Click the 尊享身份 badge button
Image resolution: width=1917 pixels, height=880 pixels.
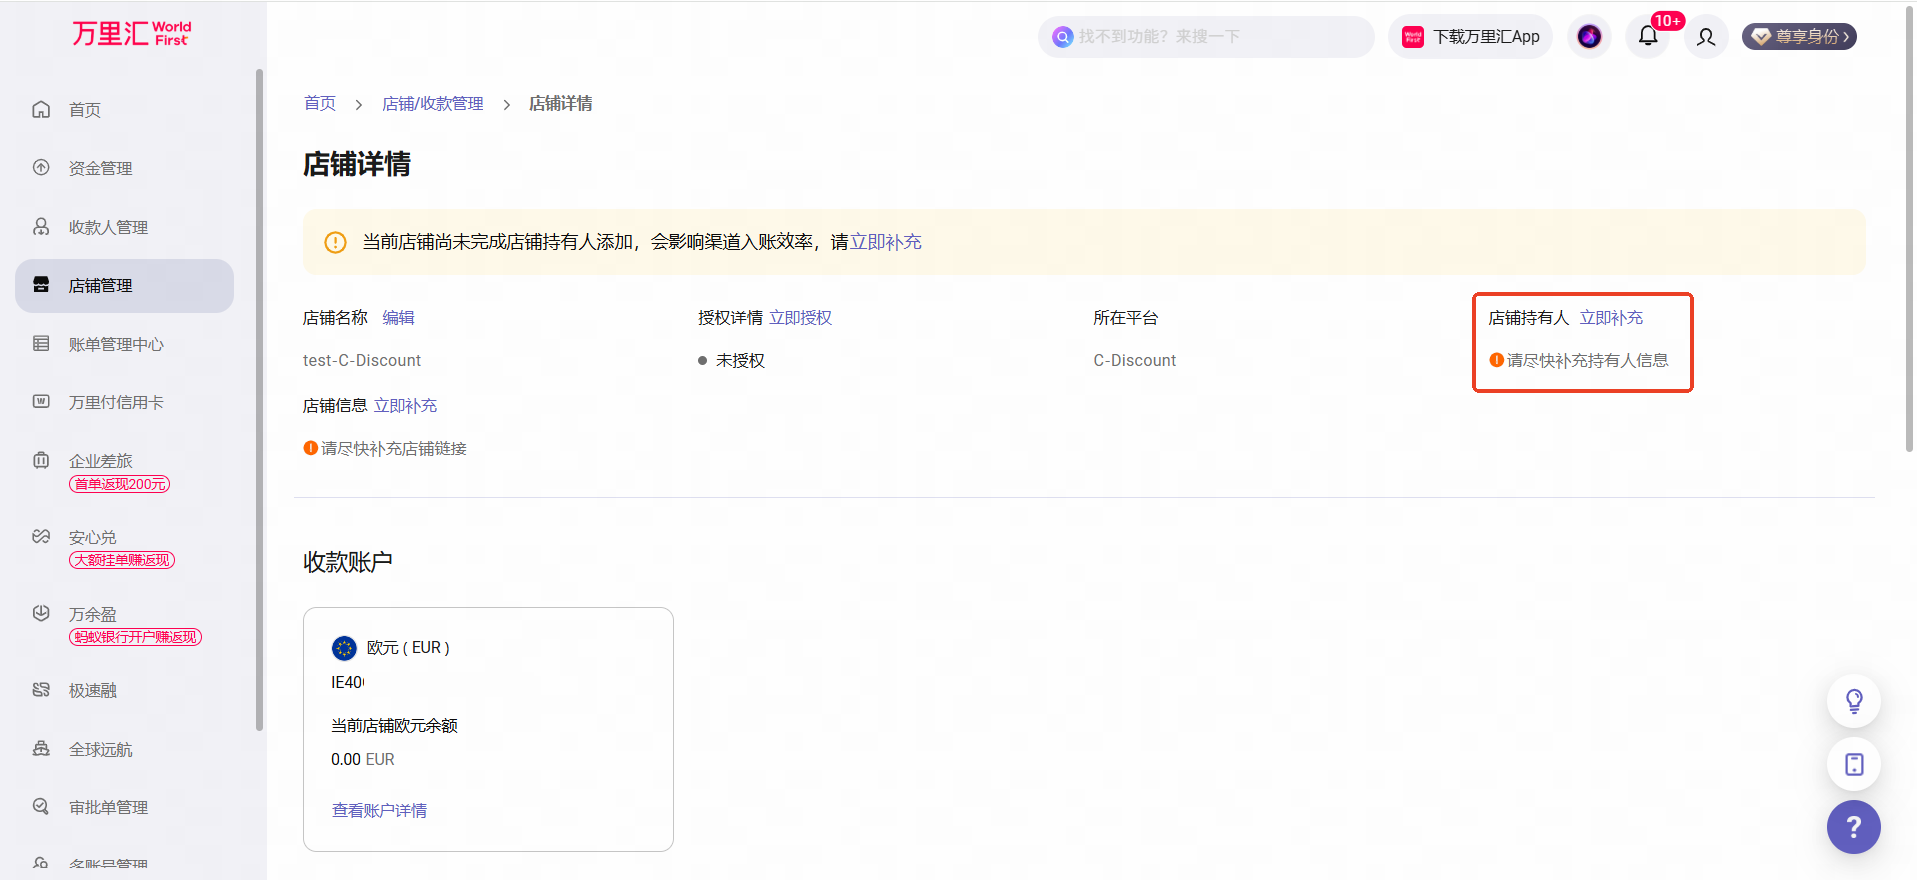point(1799,37)
